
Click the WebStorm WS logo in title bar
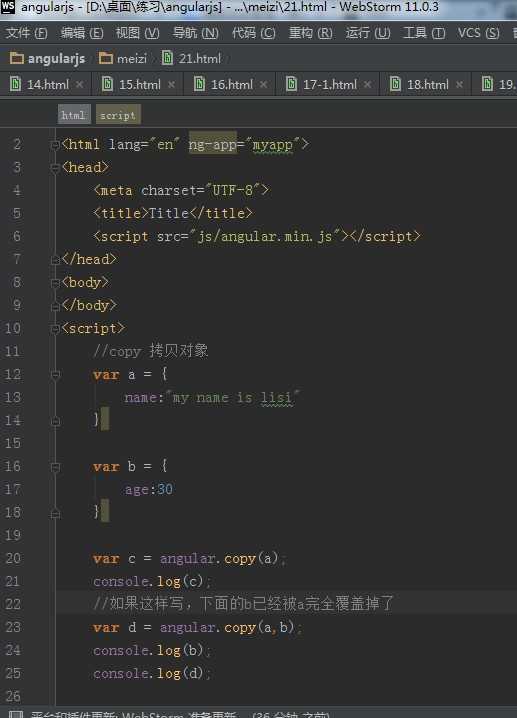click(x=8, y=7)
